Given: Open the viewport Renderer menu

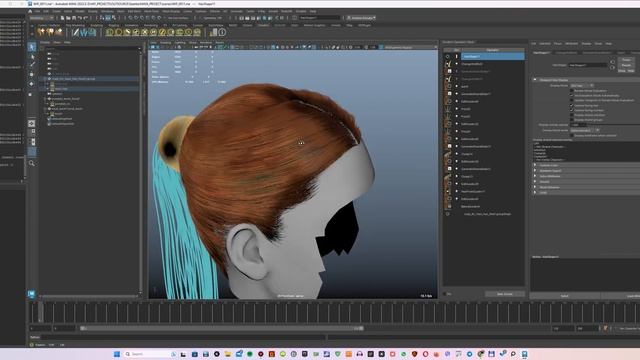Looking at the screenshot, I should (206, 42).
